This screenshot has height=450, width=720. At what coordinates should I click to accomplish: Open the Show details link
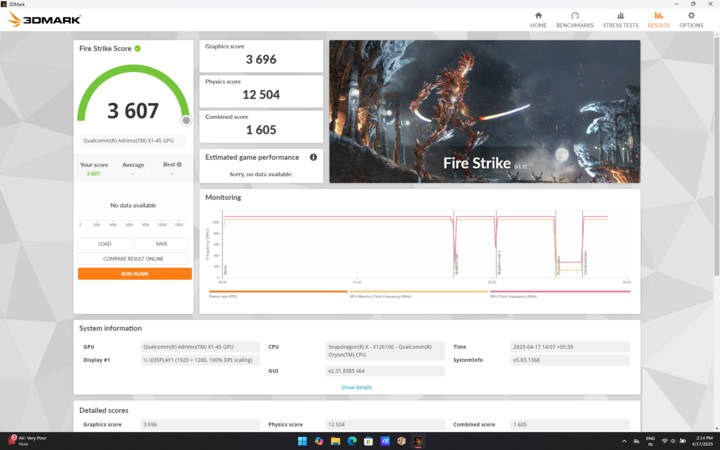pyautogui.click(x=356, y=388)
